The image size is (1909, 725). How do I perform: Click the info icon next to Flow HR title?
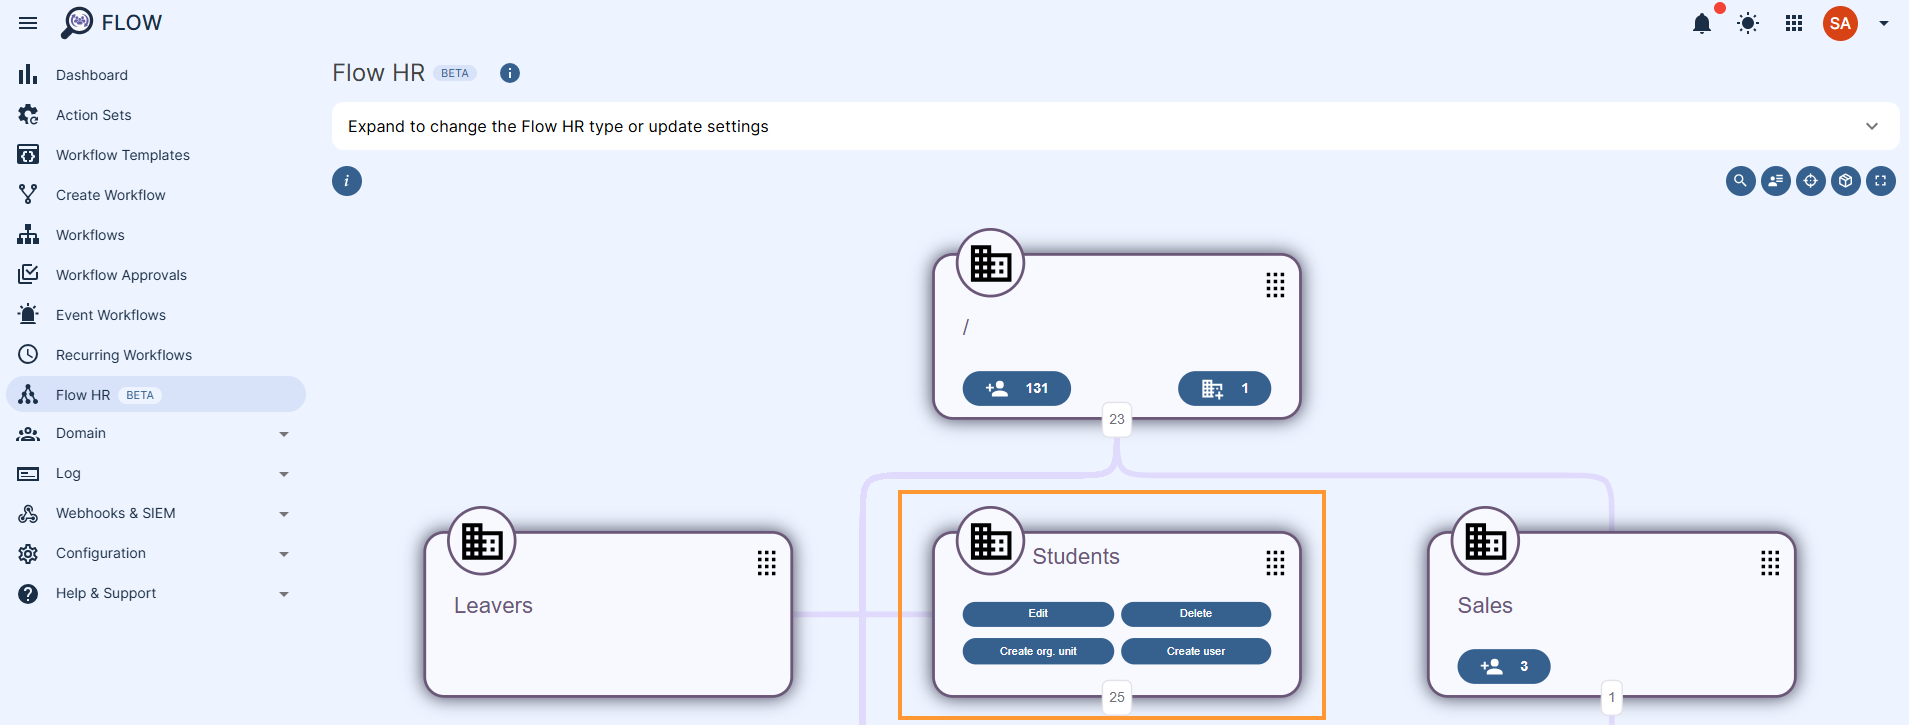coord(510,73)
